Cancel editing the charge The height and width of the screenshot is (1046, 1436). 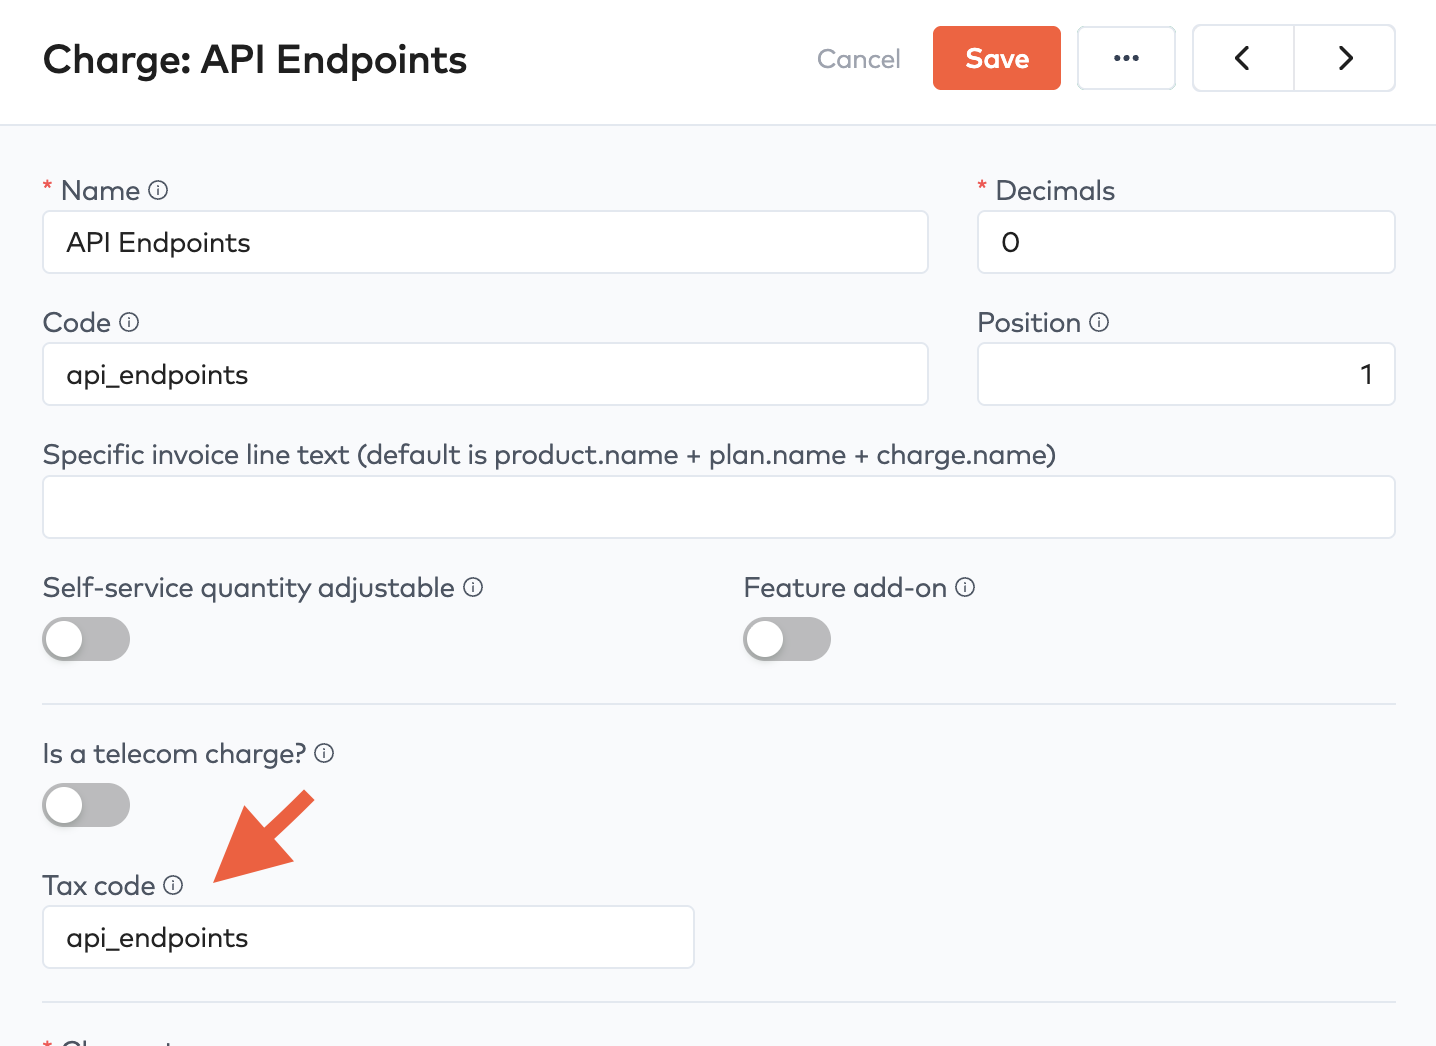859,59
